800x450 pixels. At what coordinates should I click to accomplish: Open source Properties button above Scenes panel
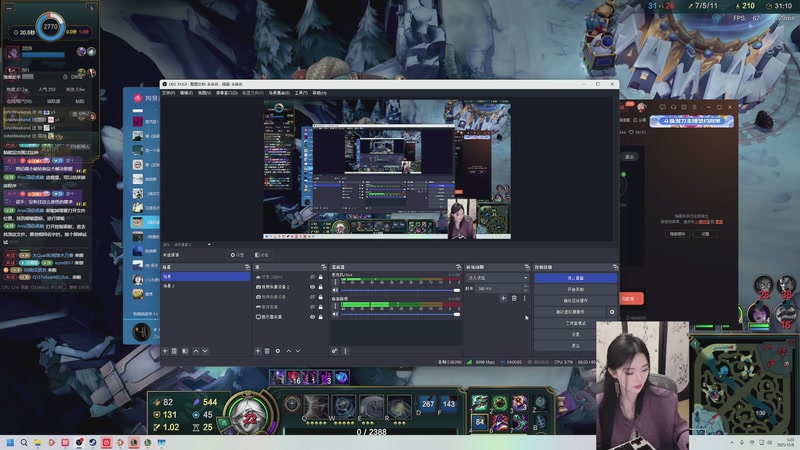point(237,255)
